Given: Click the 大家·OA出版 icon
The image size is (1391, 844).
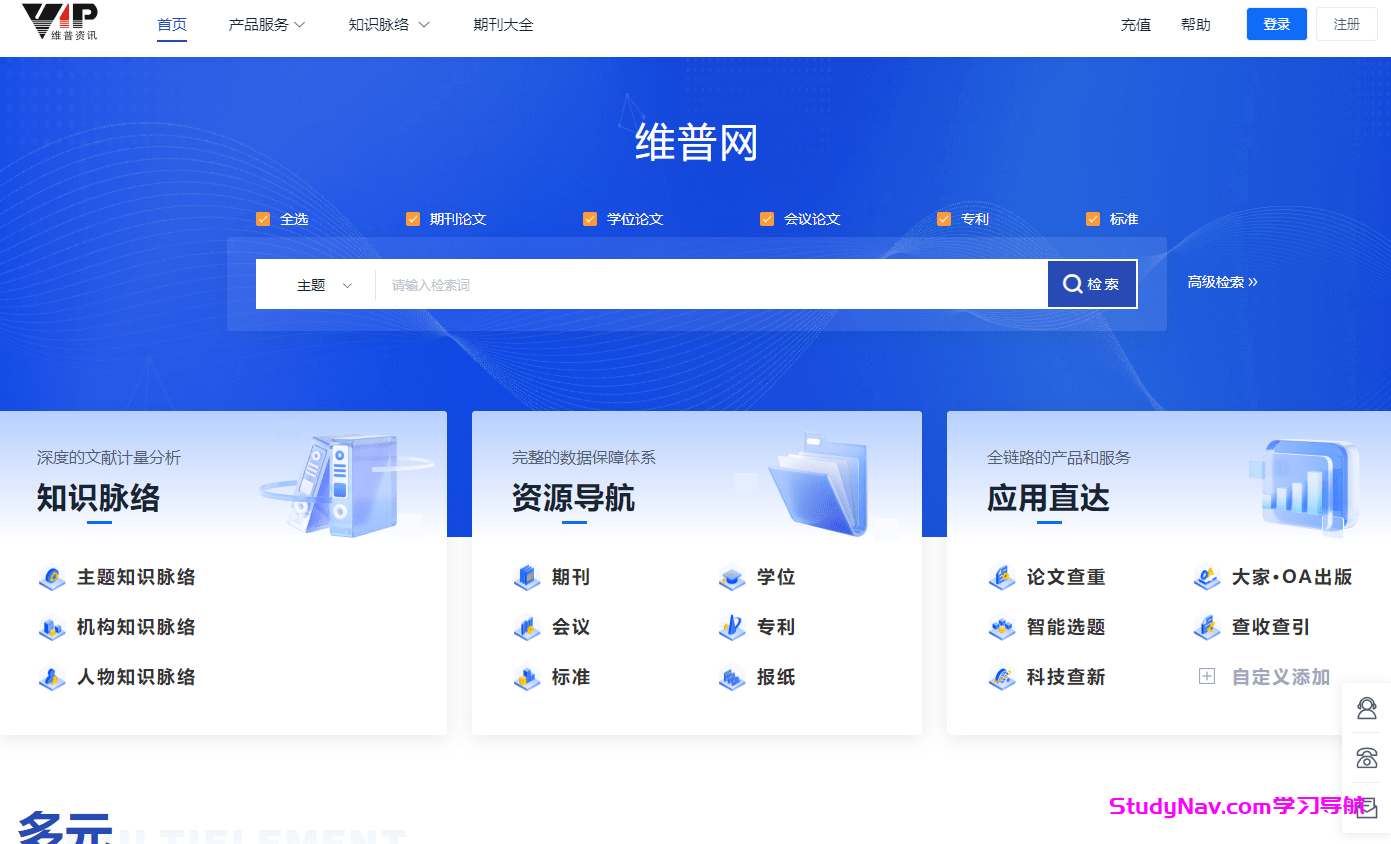Looking at the screenshot, I should tap(1207, 577).
